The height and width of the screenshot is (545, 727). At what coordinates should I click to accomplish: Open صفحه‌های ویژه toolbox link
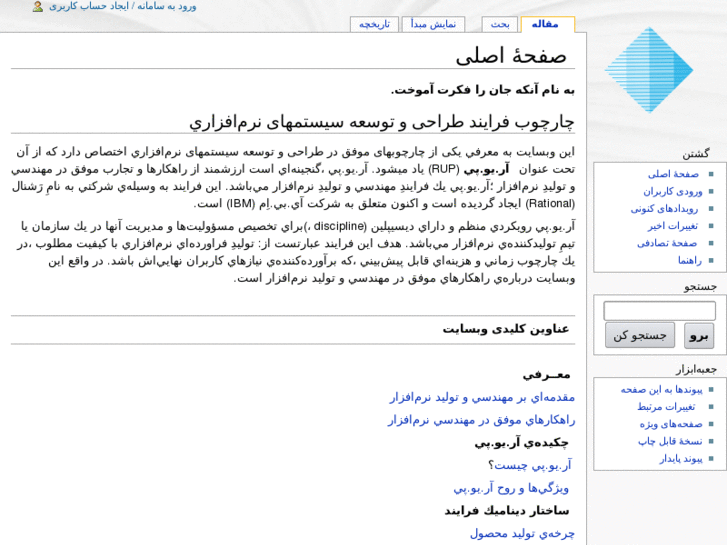pyautogui.click(x=671, y=424)
